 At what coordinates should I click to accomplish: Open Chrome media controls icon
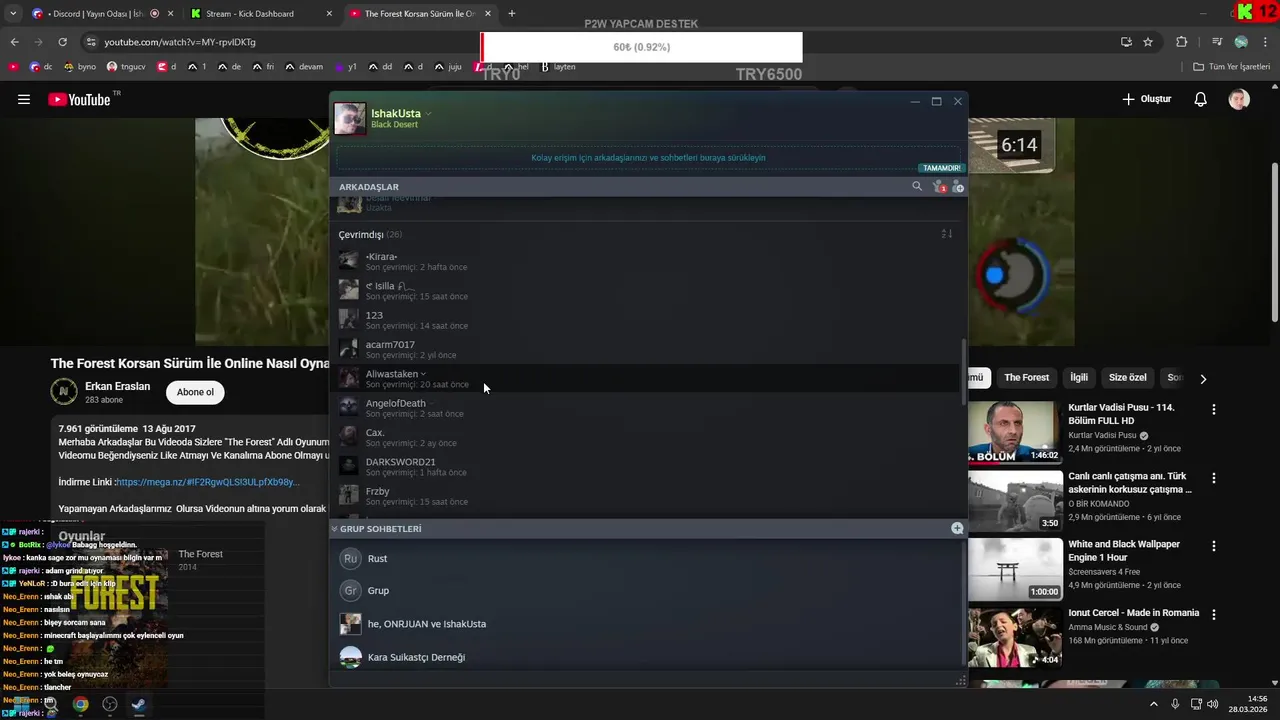point(1217,42)
